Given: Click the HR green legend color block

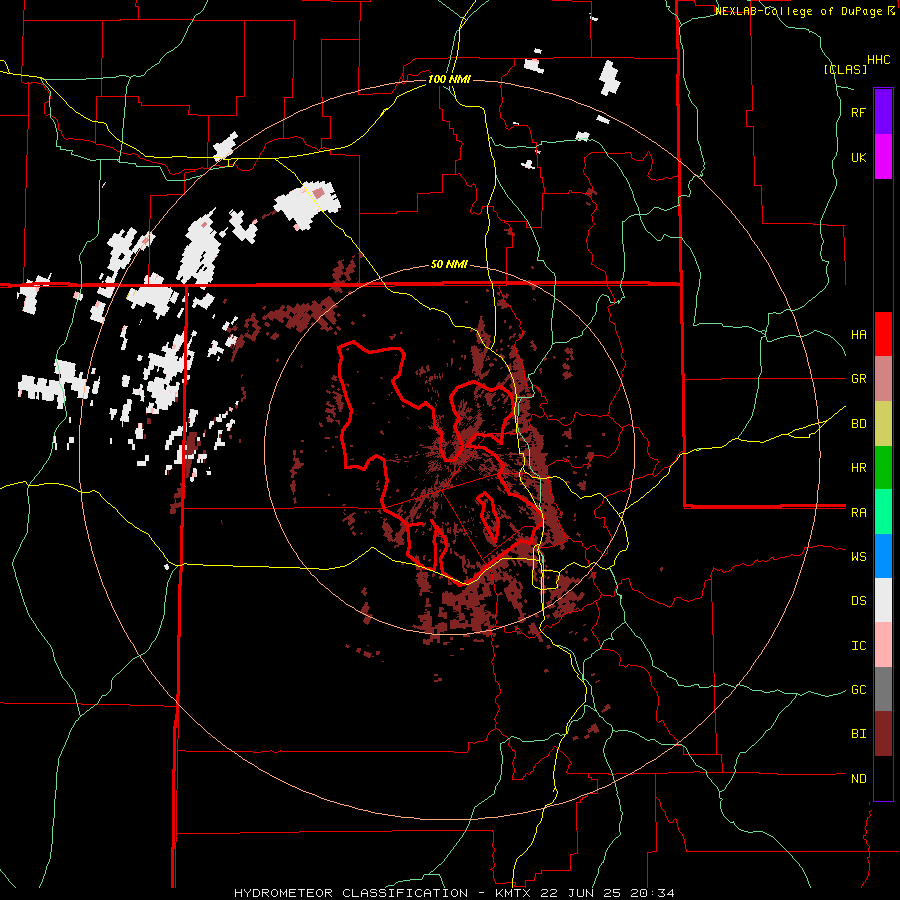Looking at the screenshot, I should click(883, 468).
